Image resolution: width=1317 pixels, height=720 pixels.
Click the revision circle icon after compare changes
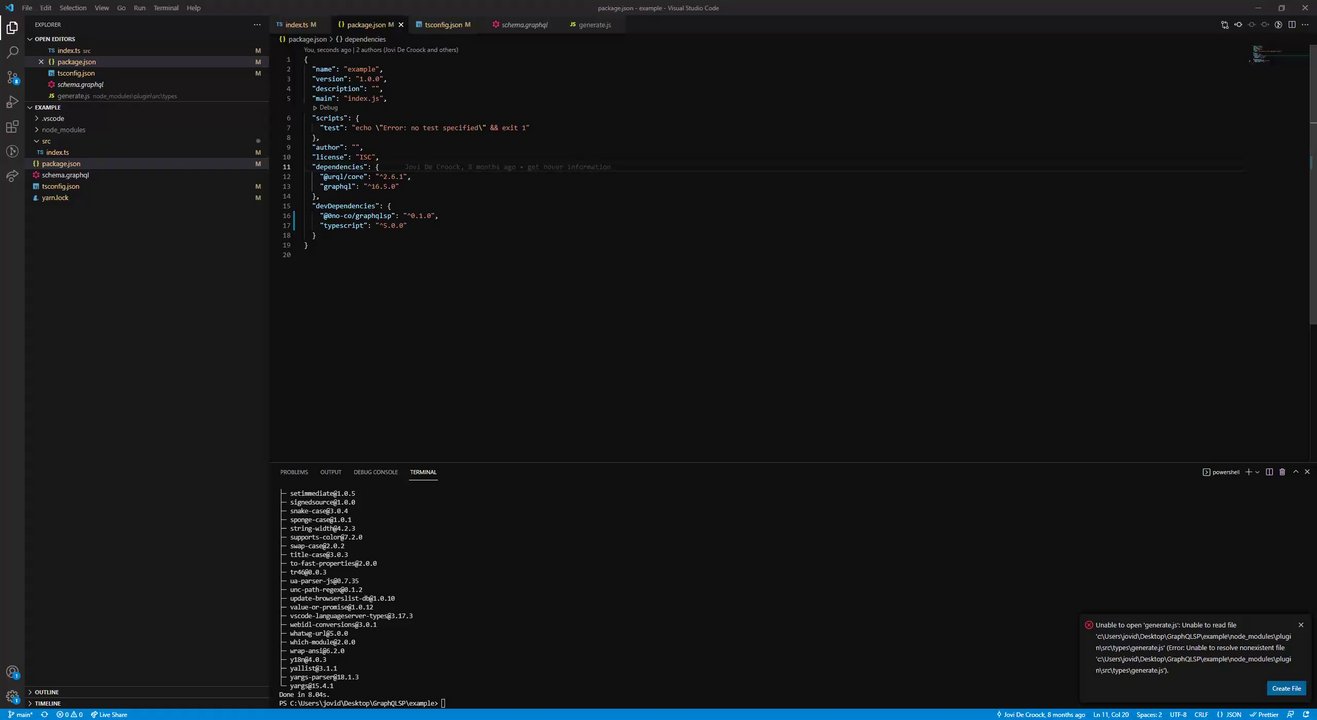point(1239,24)
